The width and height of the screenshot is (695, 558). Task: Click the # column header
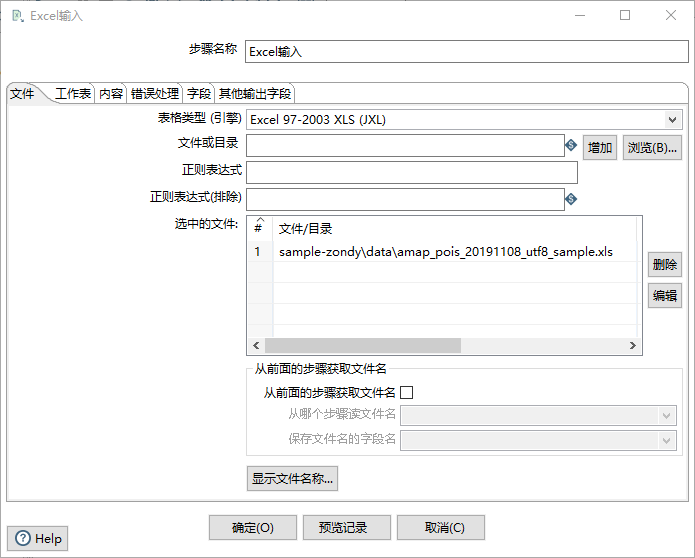(260, 229)
